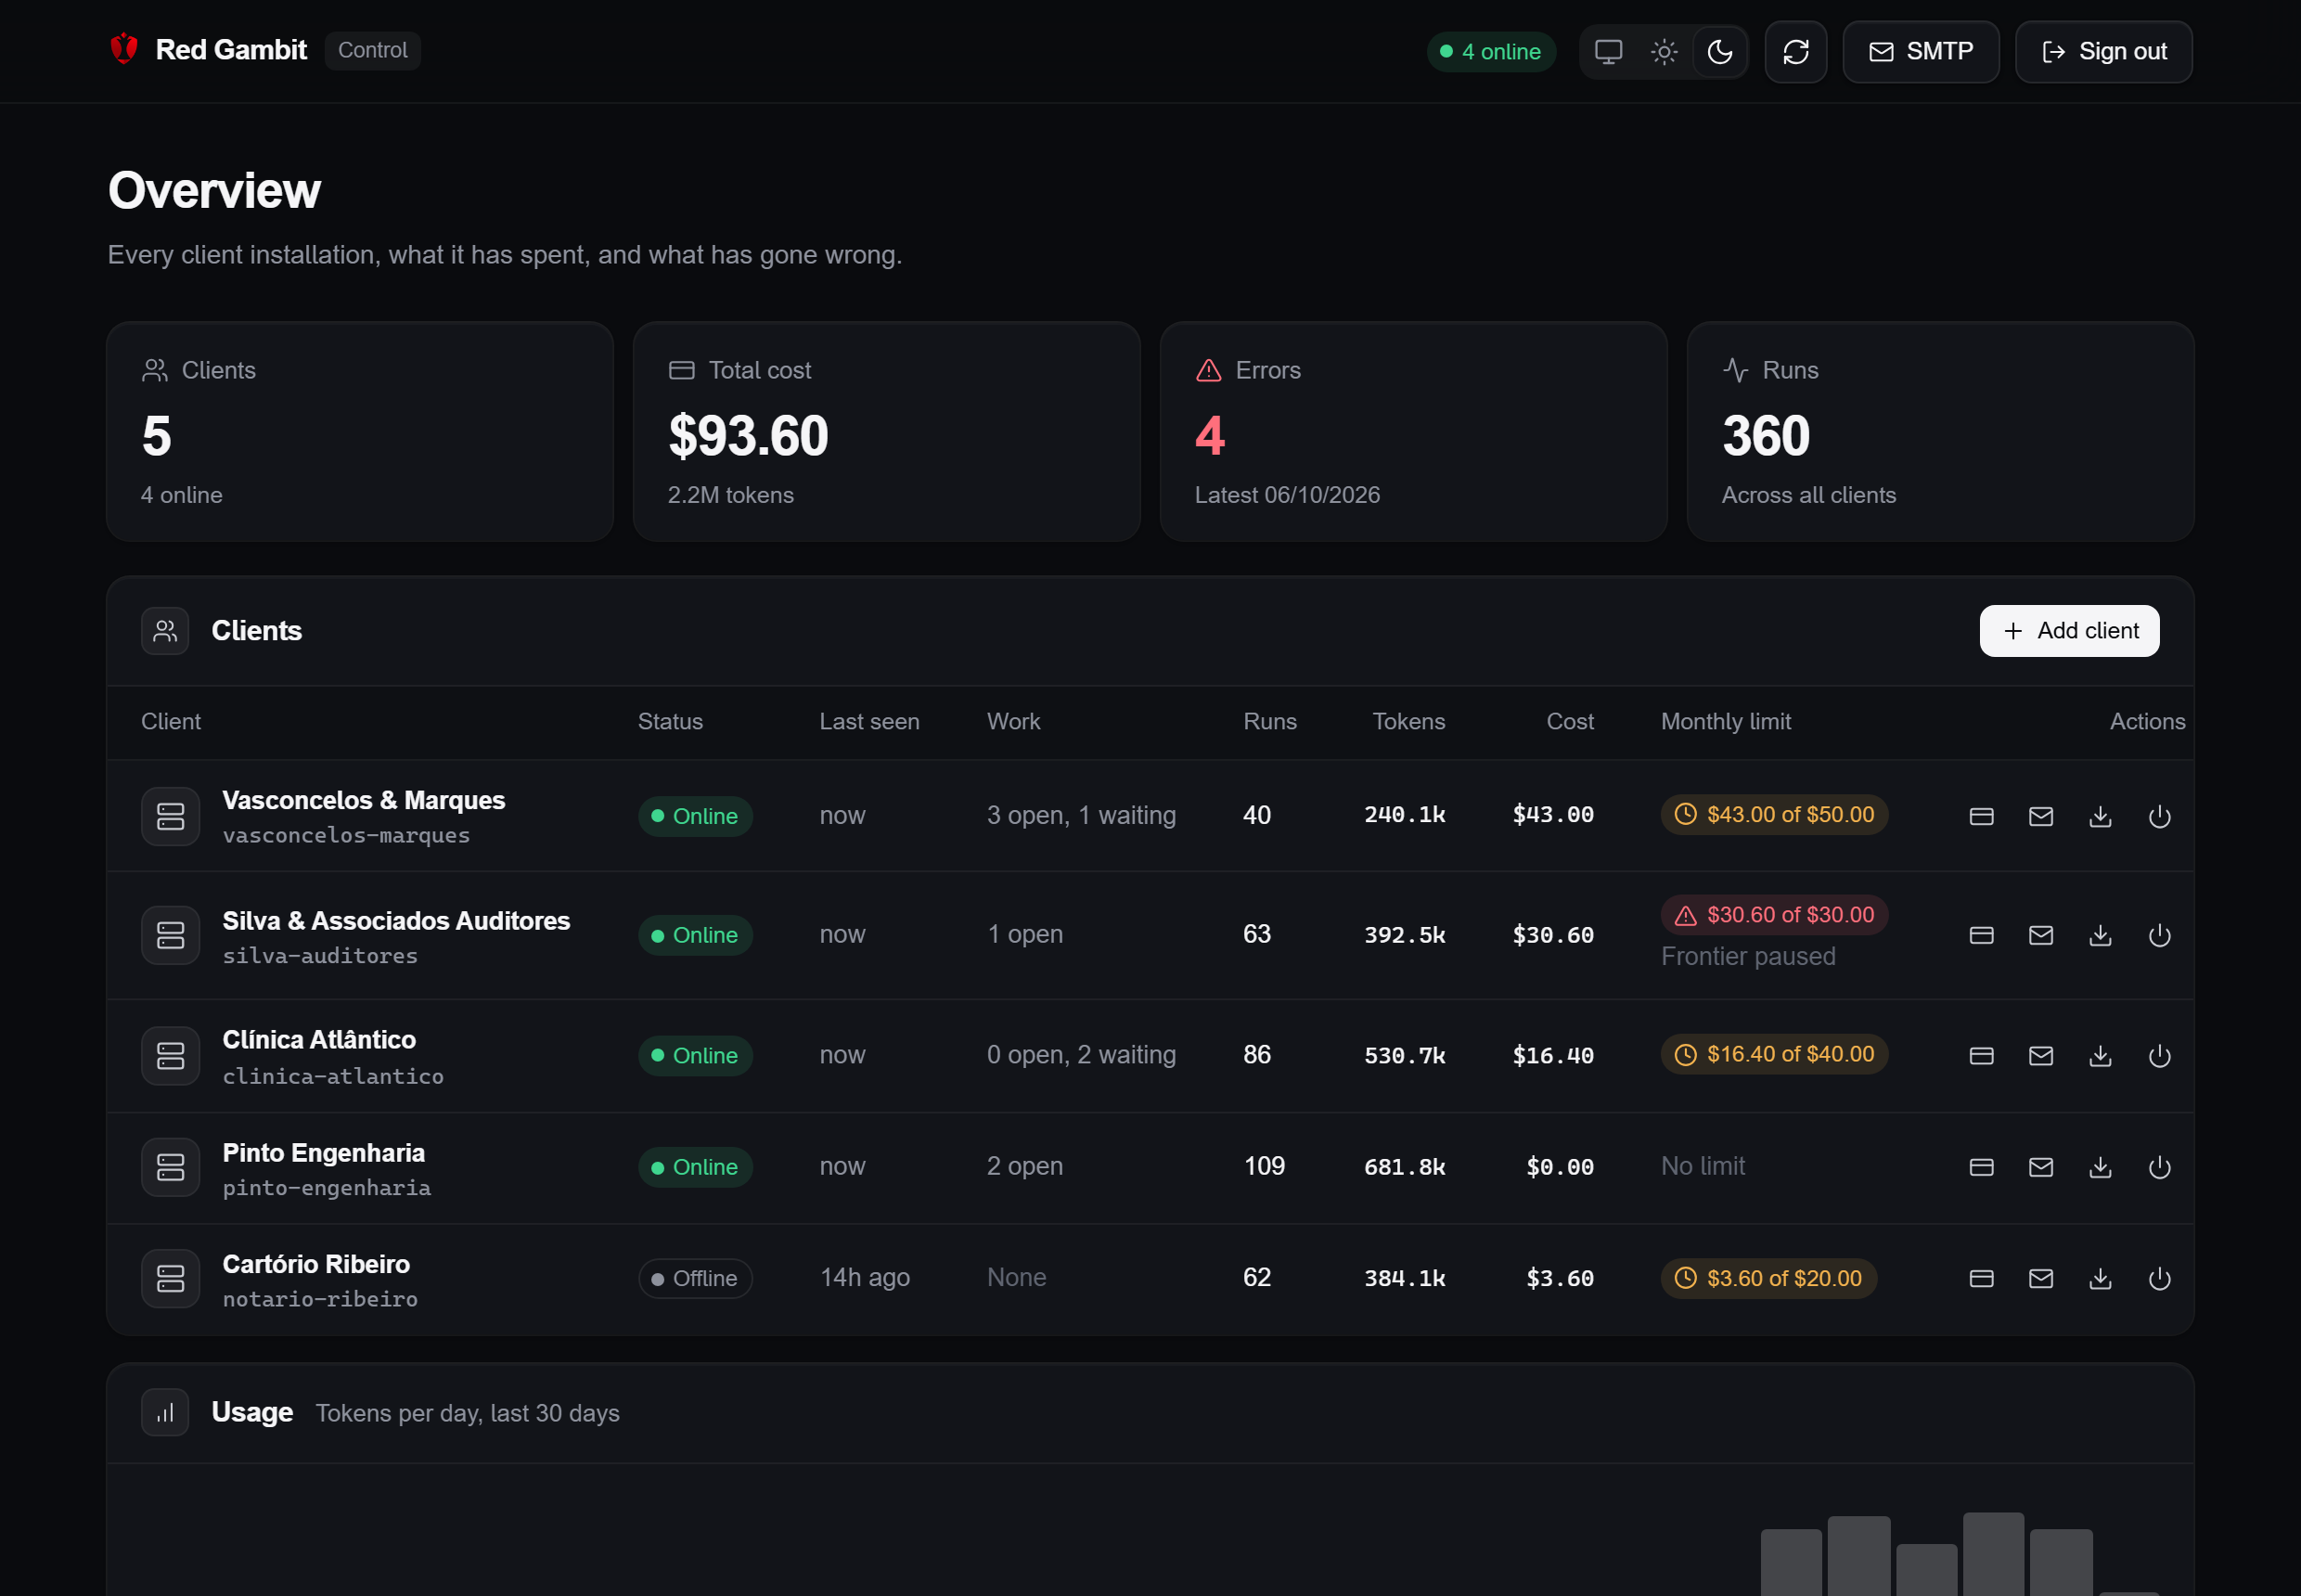The height and width of the screenshot is (1596, 2301).
Task: Click the '$3.60 of $20.00' limit badge
Action: point(1768,1278)
